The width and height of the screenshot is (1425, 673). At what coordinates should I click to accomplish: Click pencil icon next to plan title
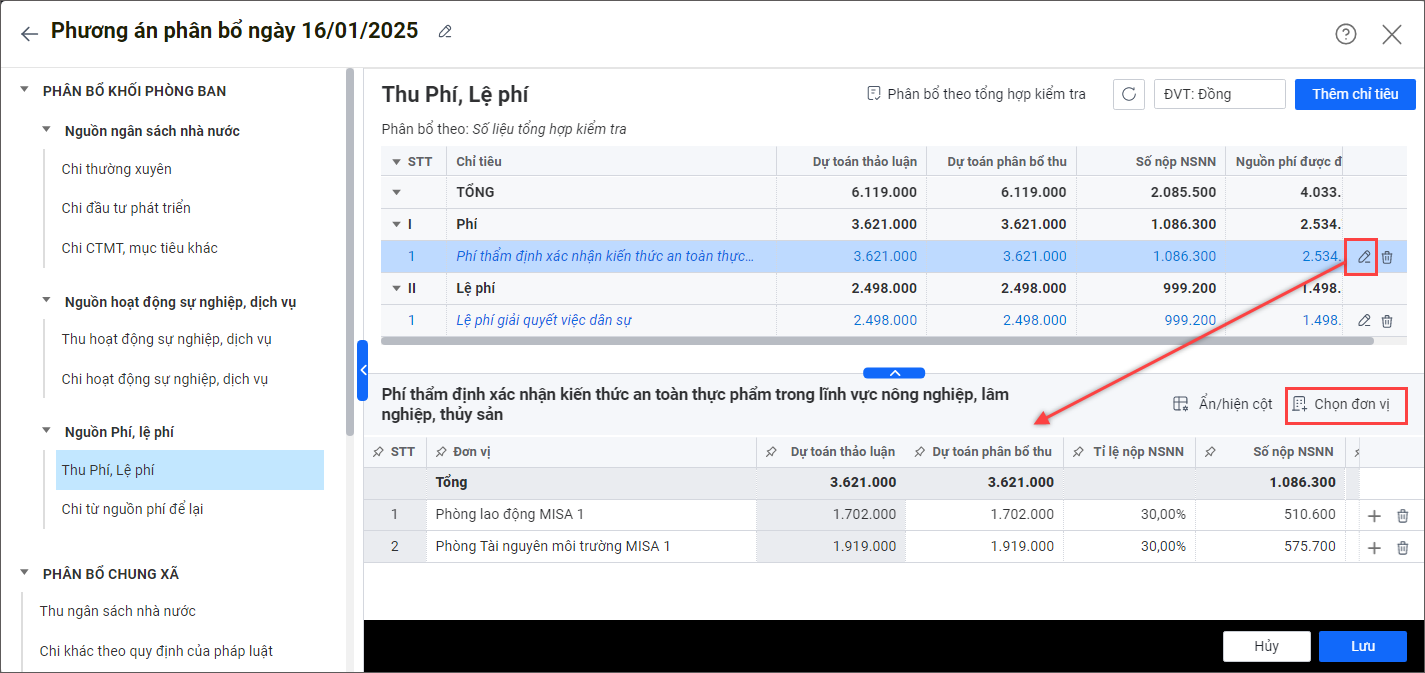(445, 32)
